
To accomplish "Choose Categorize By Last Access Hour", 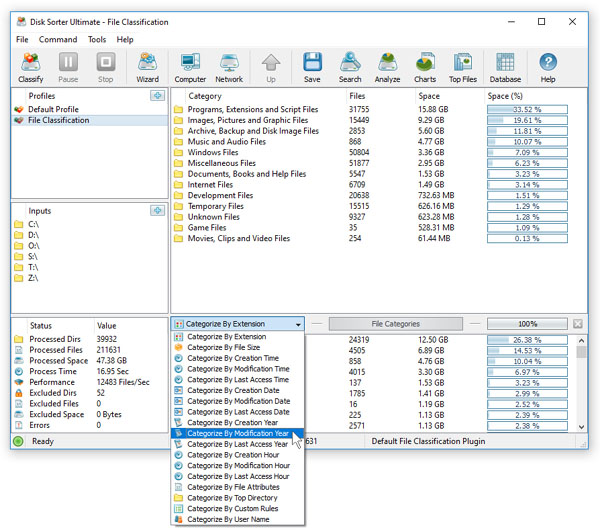I will click(x=238, y=477).
